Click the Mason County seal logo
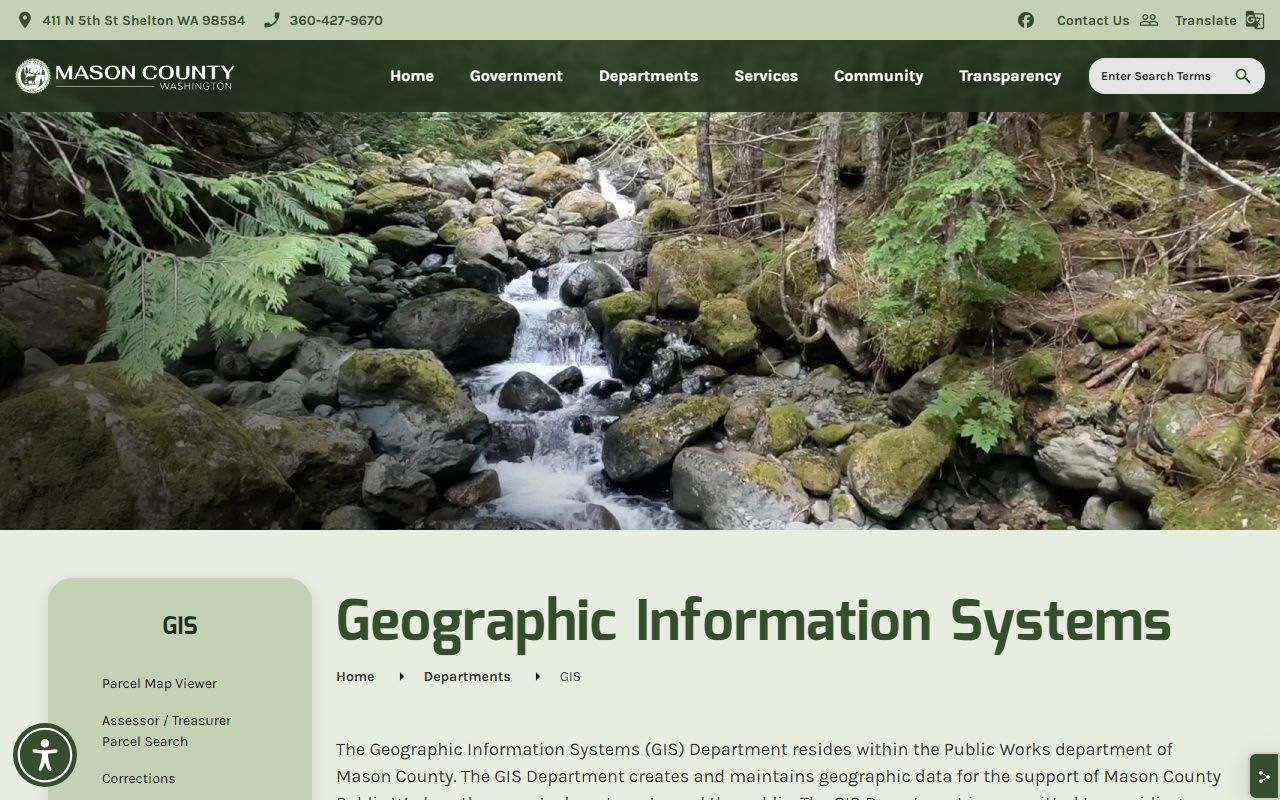 pos(33,76)
